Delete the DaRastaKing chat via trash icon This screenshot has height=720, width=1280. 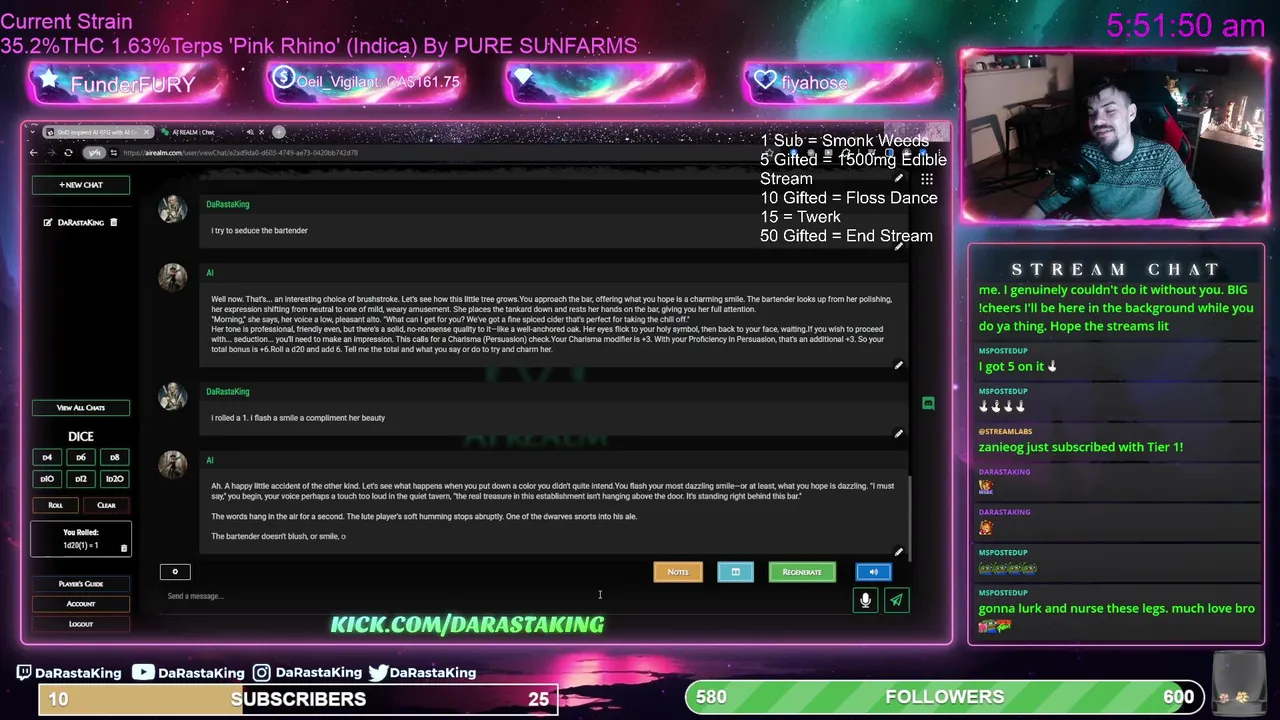coord(114,222)
